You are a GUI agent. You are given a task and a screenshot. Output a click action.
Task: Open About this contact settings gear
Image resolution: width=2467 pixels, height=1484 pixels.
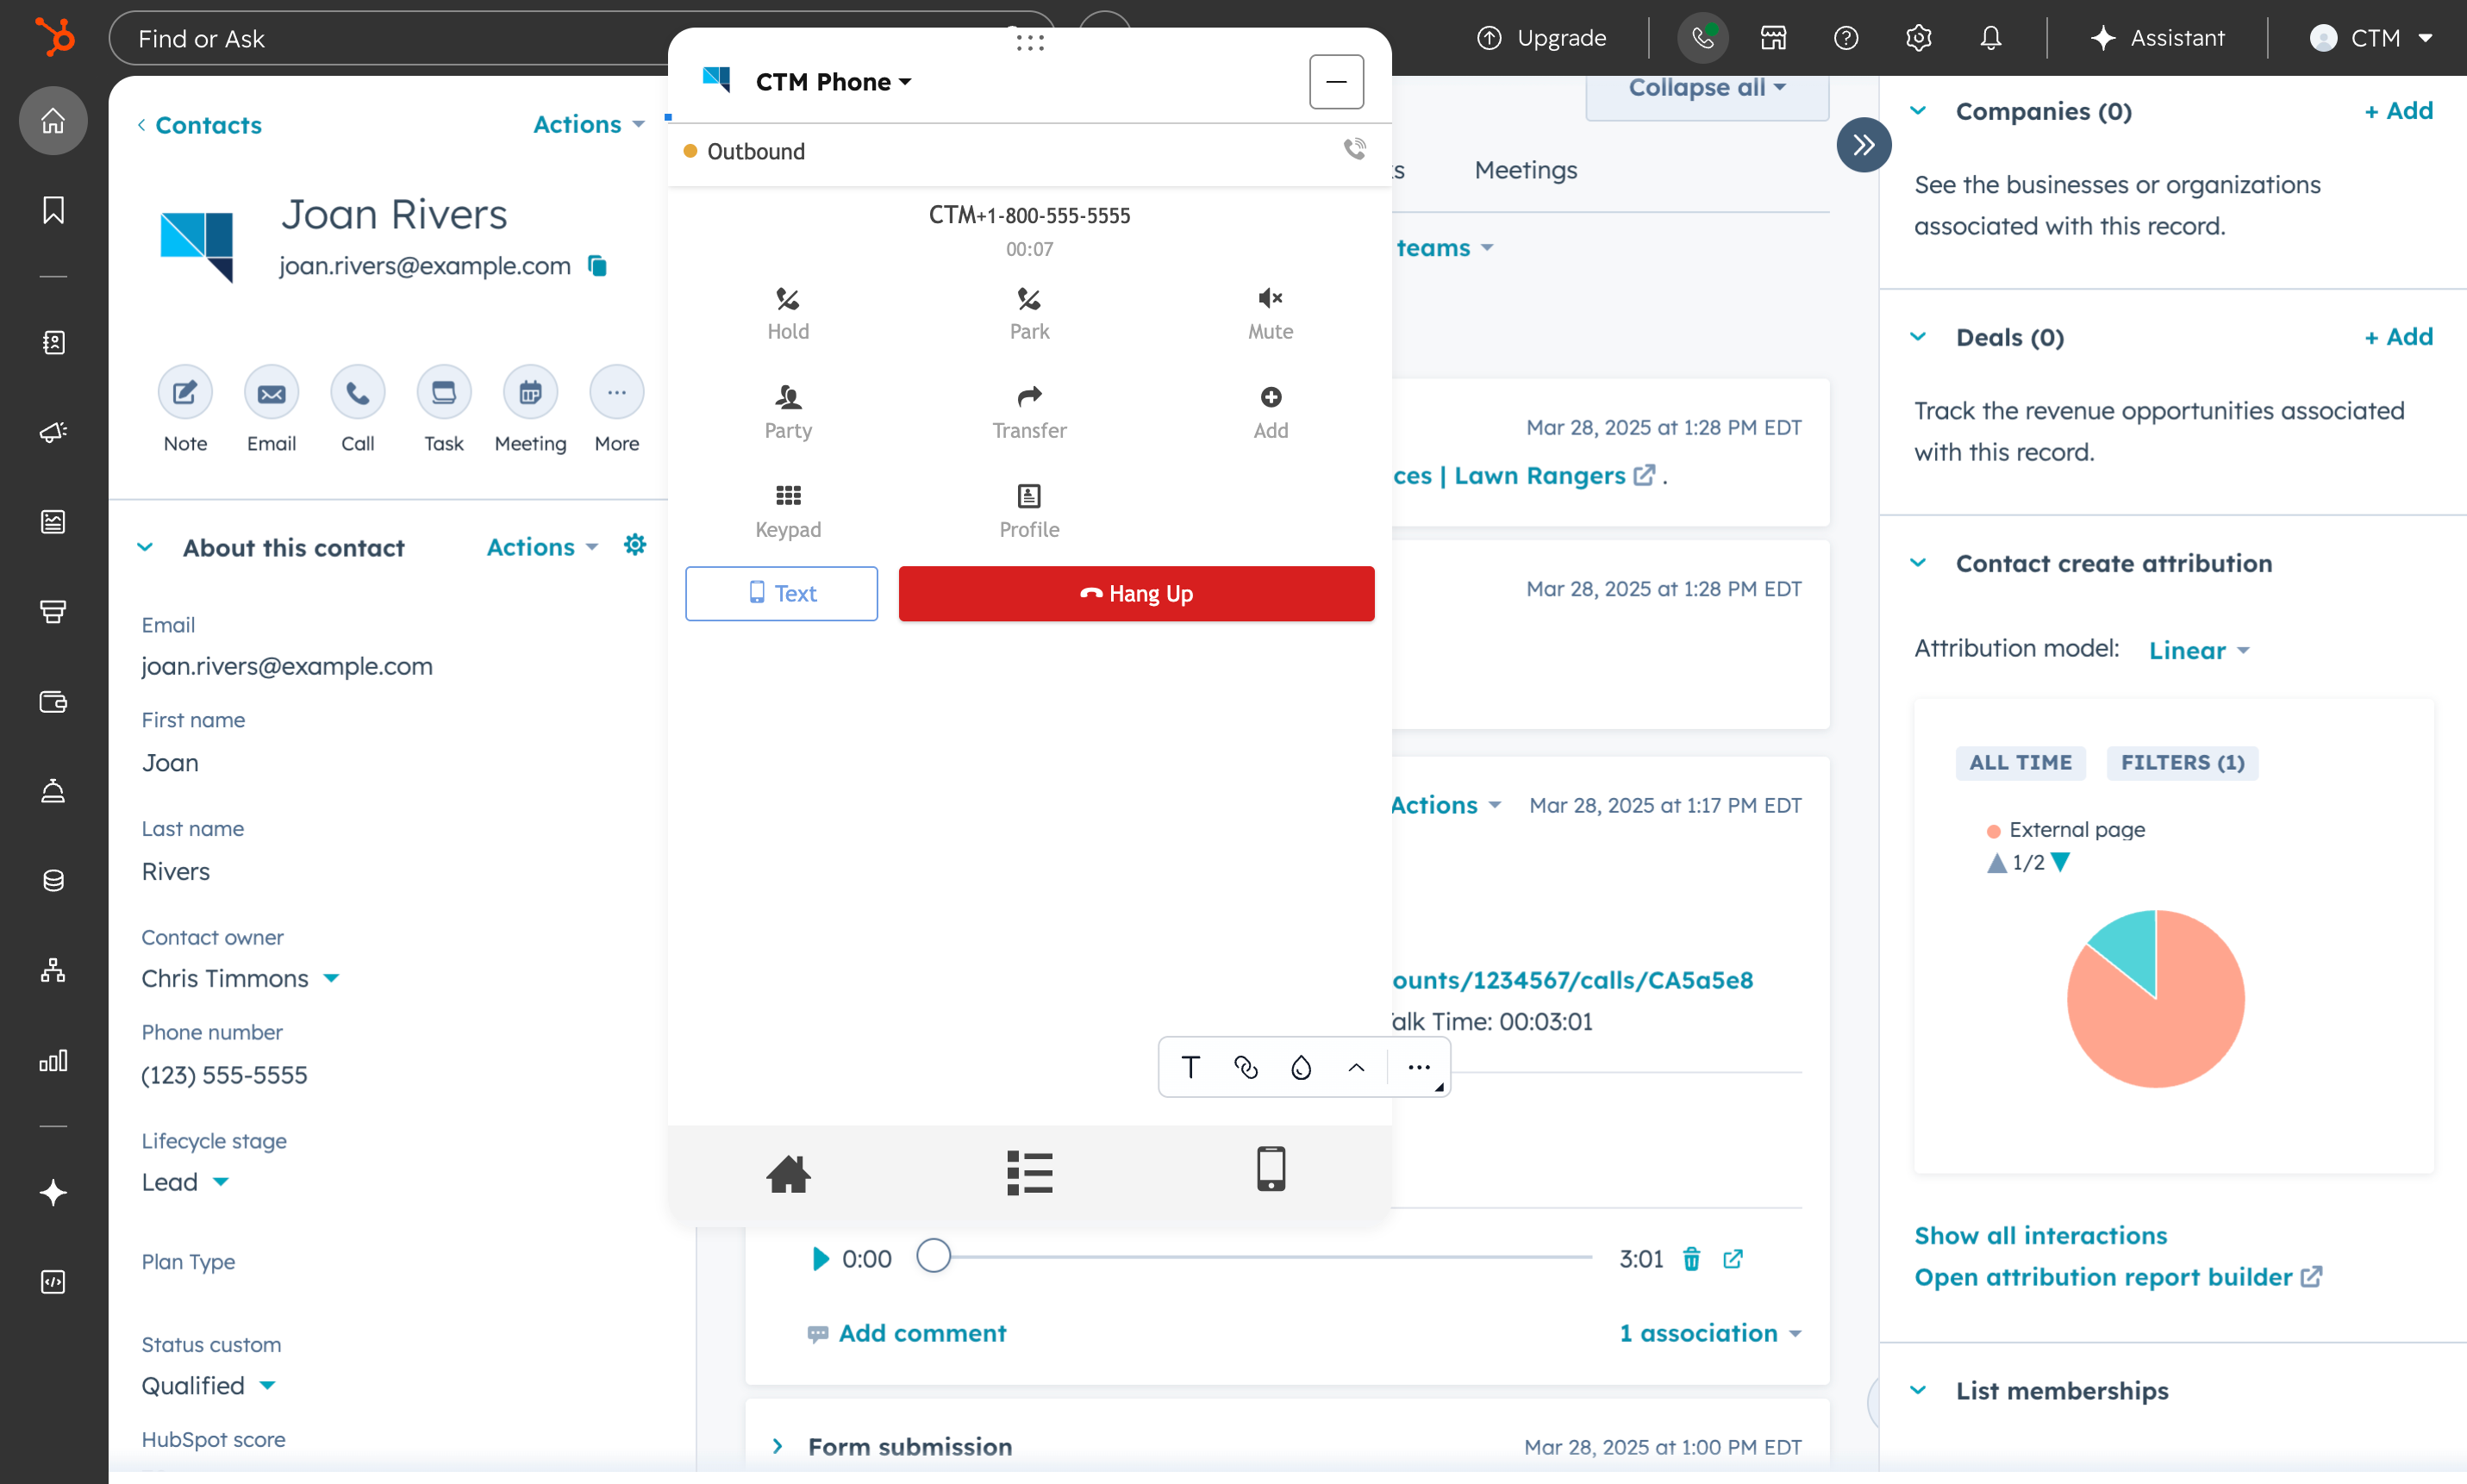(634, 545)
